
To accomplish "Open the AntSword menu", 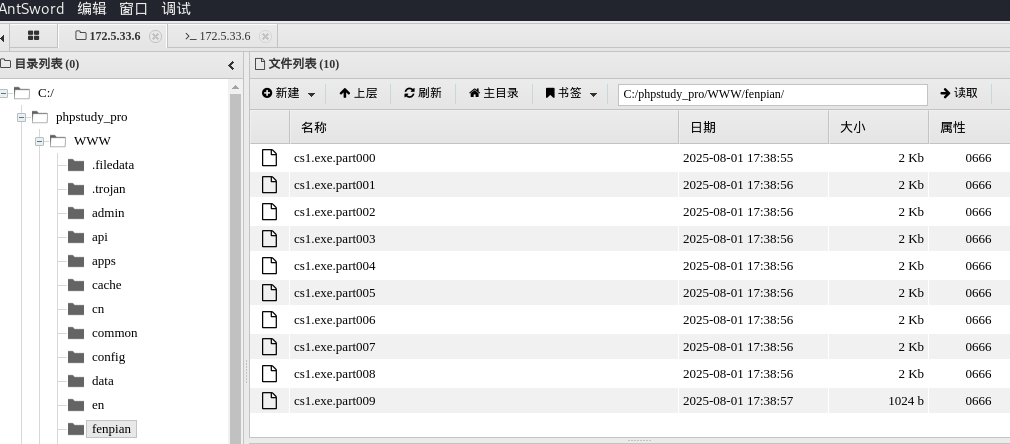I will click(32, 9).
